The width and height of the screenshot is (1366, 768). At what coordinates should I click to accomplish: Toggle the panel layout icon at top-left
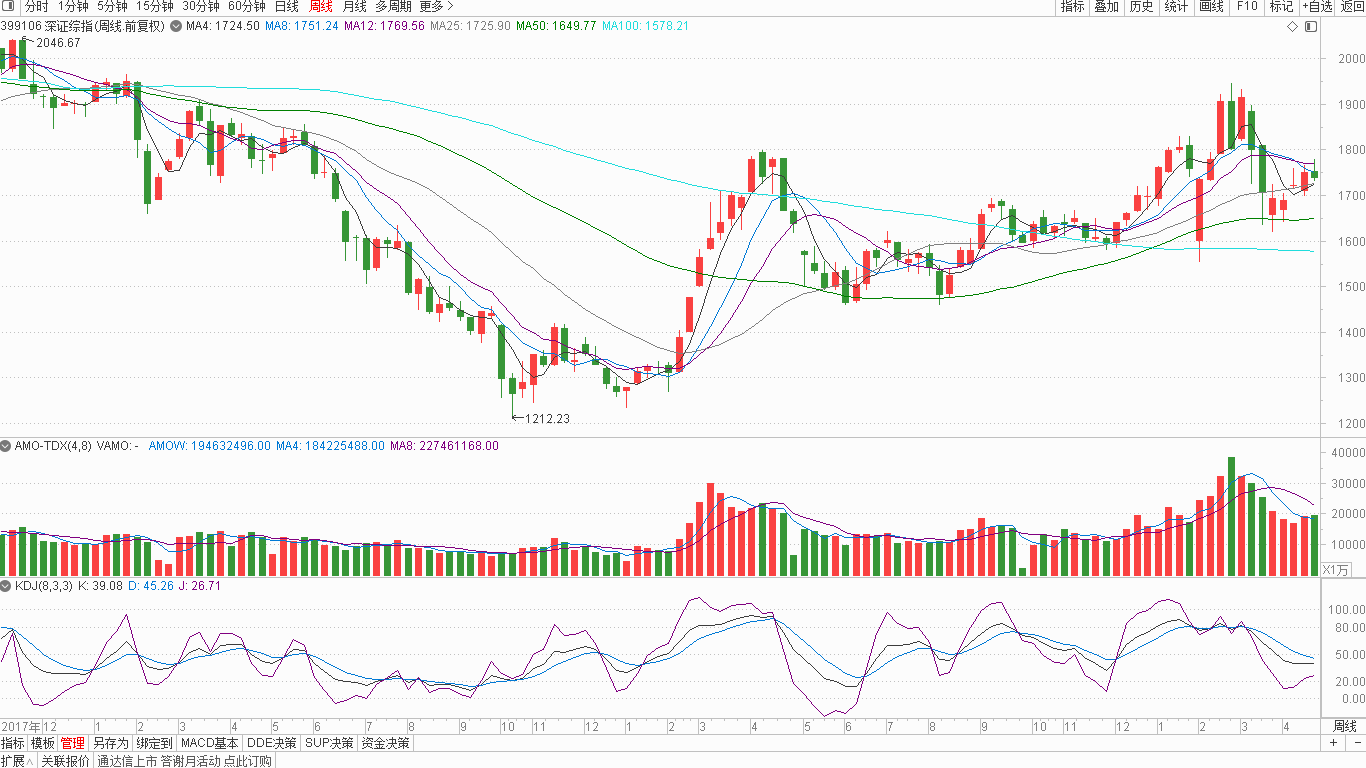[x=7, y=6]
